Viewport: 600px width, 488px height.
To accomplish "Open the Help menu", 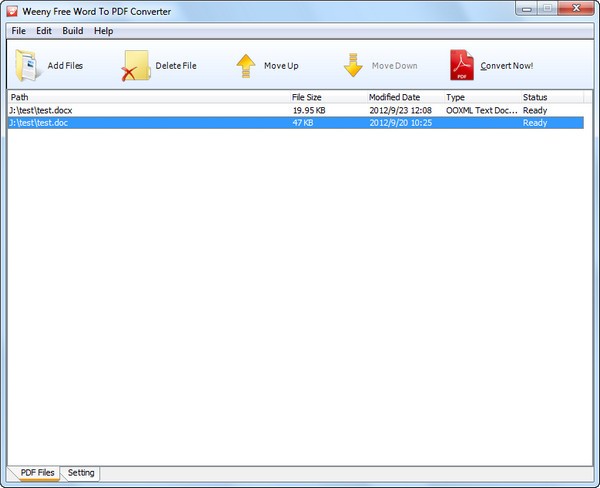I will pos(104,31).
